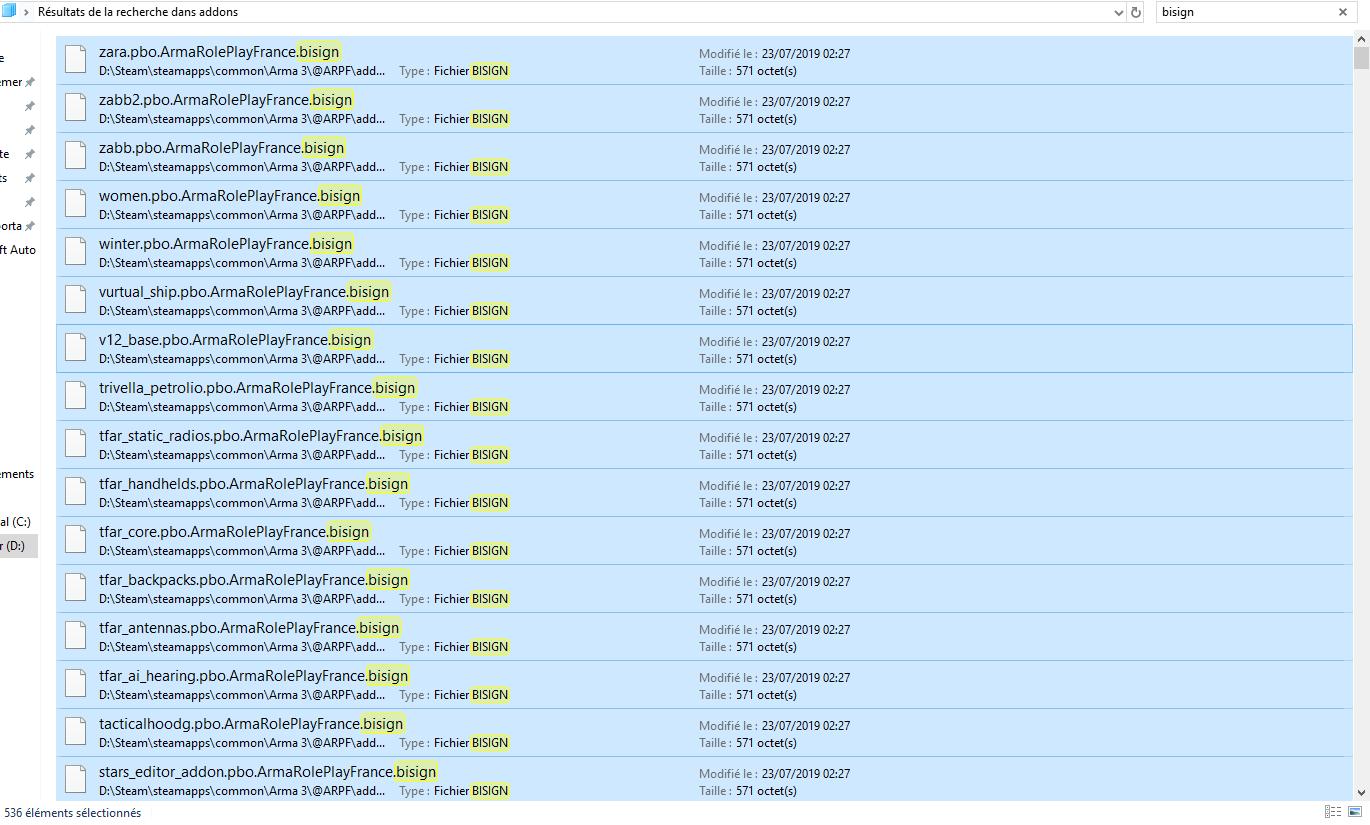Click the file icon of zabb2.pbo.ArmaRolePlayFrance.bisign

(76, 108)
